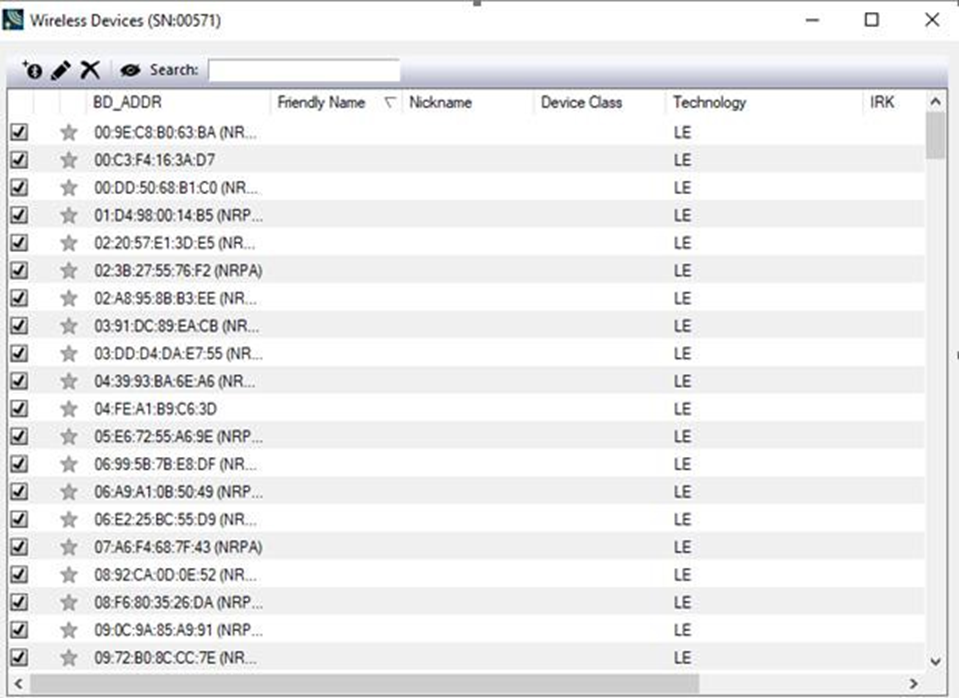
Task: Sort by the Friendly Name column header
Action: point(336,102)
